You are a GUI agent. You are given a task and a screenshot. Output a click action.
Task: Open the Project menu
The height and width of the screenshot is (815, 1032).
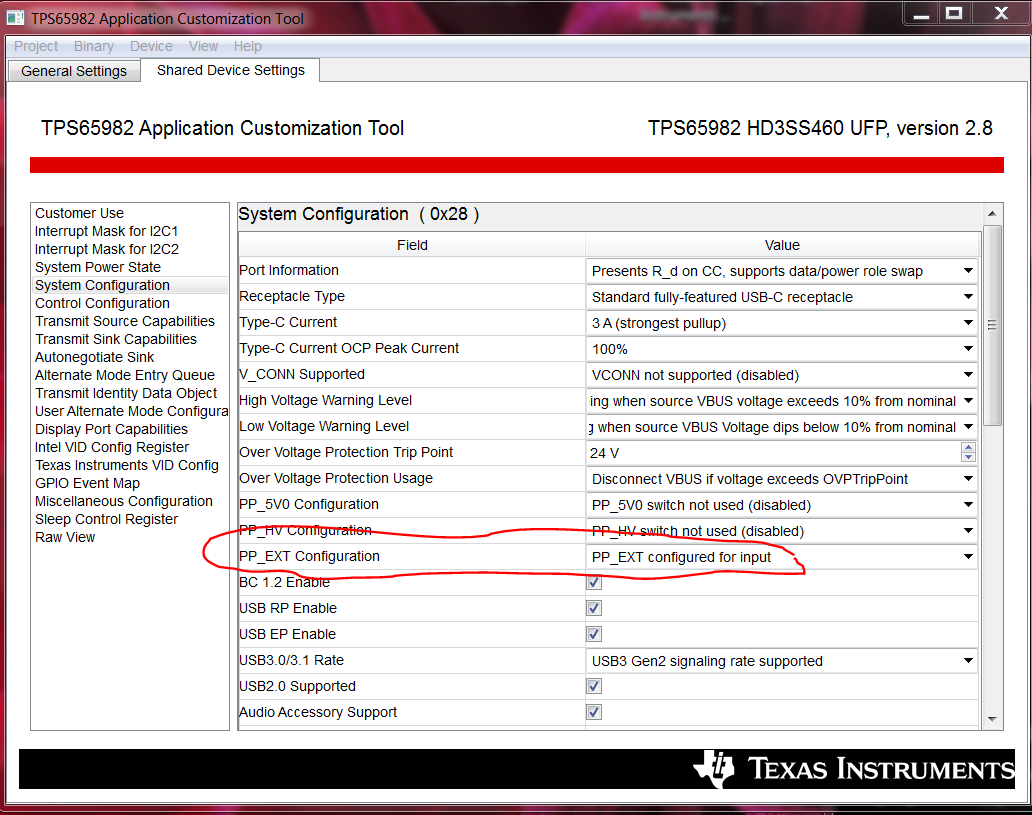[36, 46]
